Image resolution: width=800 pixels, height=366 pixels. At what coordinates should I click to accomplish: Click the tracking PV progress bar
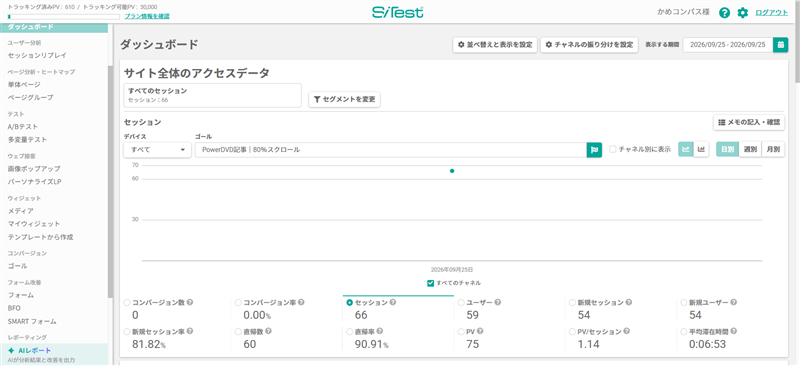[64, 16]
